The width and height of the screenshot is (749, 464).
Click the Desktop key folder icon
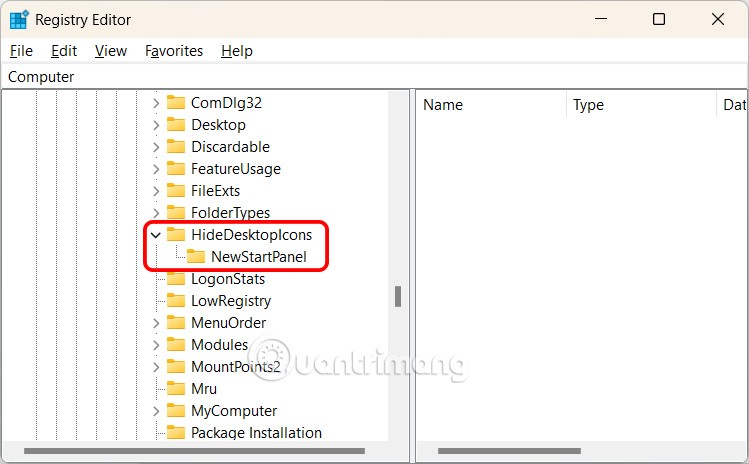[x=176, y=125]
